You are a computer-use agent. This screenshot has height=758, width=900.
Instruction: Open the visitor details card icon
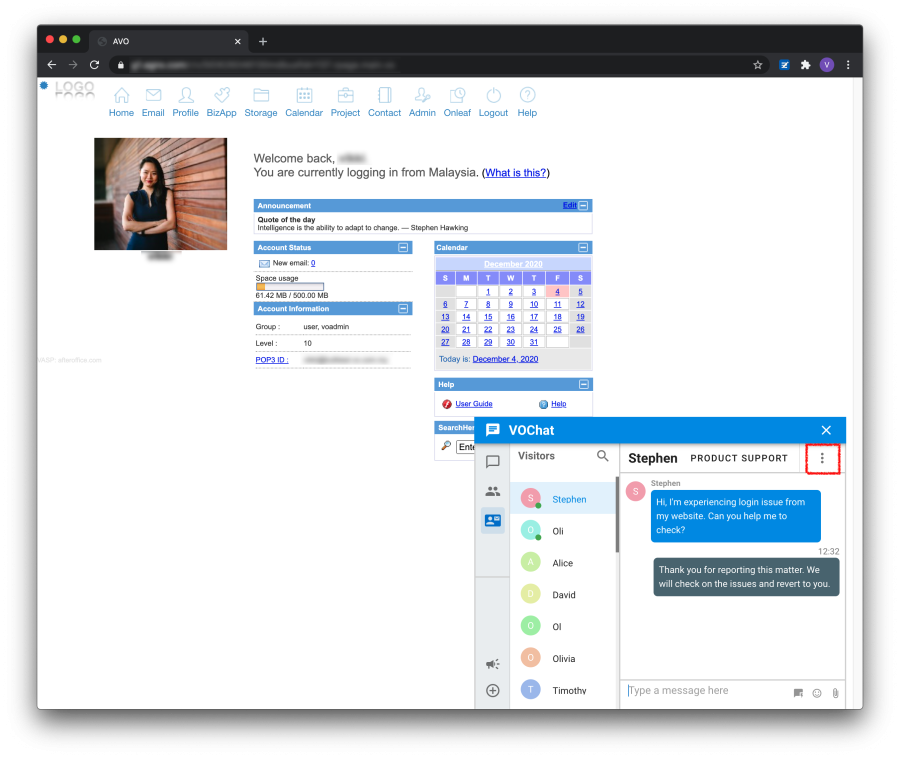(x=492, y=520)
